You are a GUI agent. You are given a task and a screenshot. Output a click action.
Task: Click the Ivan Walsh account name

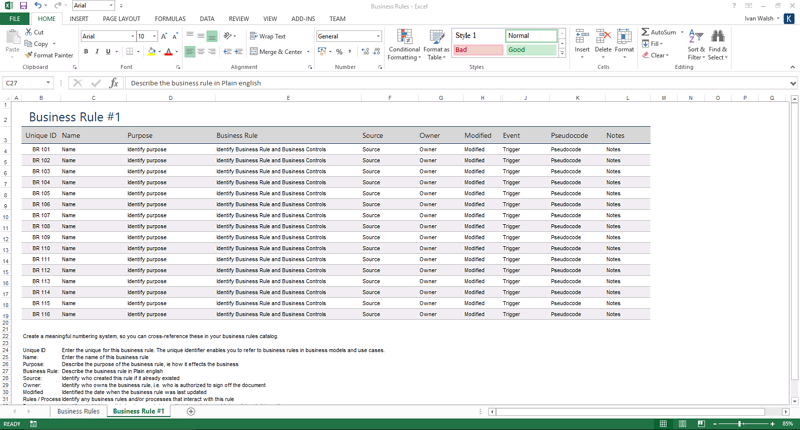point(759,18)
